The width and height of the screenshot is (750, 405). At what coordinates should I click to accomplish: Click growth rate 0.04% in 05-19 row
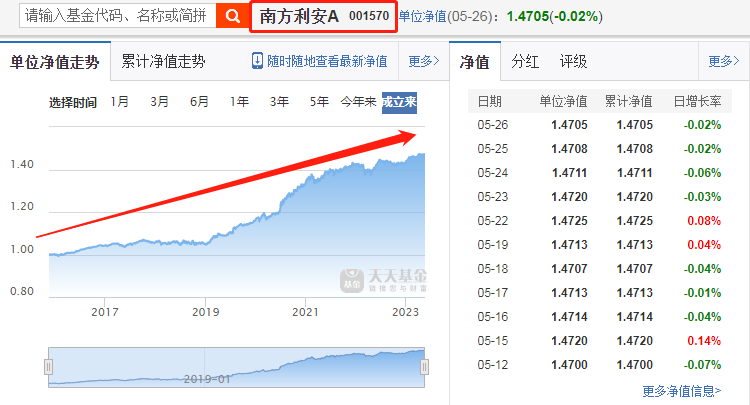tap(704, 245)
